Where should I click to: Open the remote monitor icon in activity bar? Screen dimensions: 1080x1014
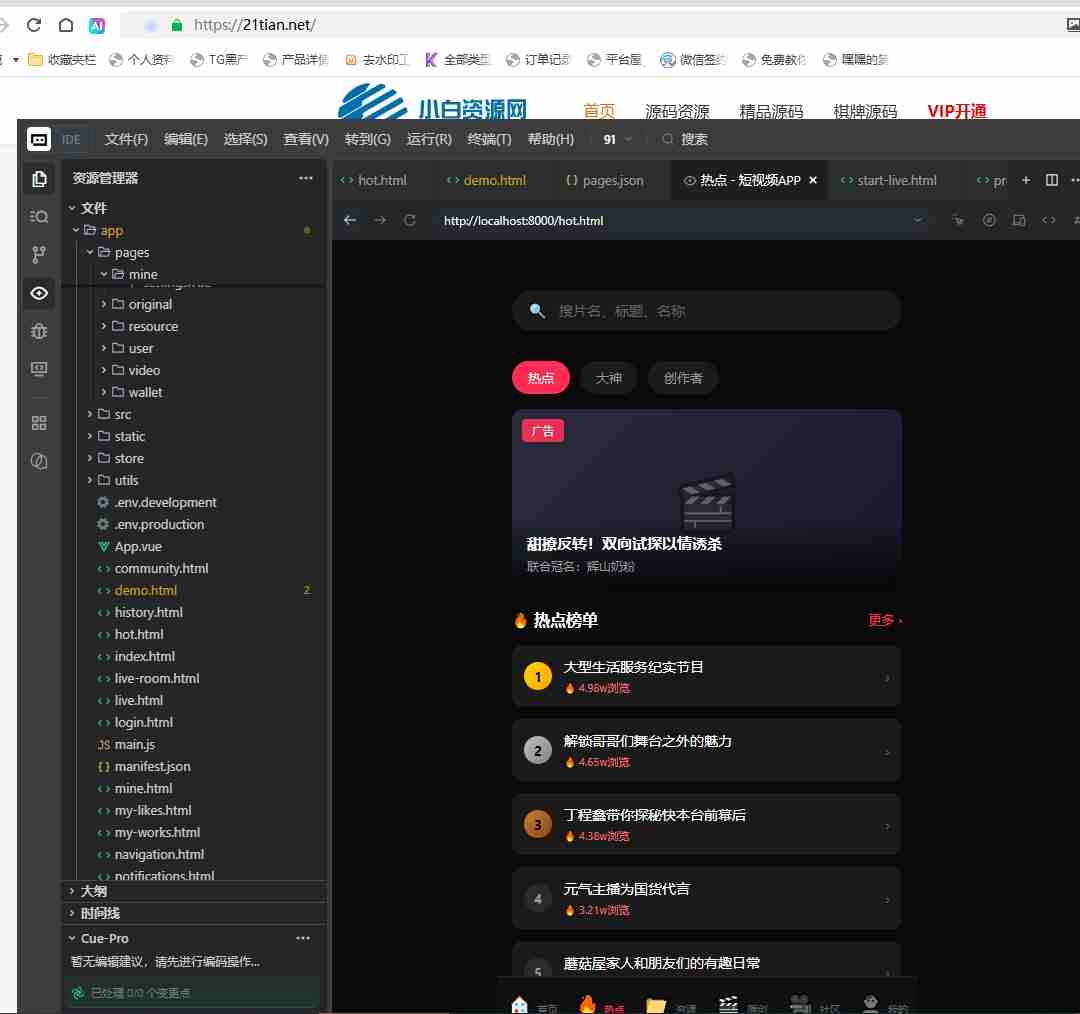pyautogui.click(x=39, y=369)
